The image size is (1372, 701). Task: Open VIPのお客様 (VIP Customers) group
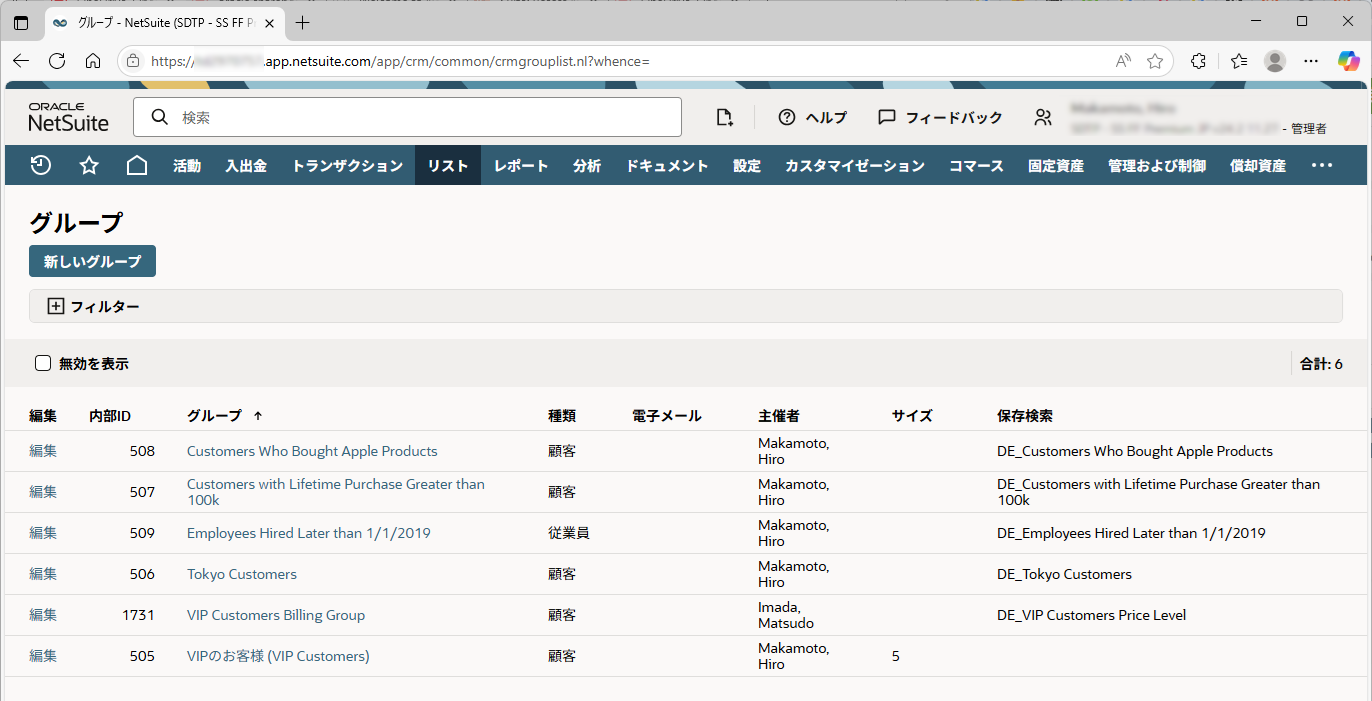click(278, 656)
